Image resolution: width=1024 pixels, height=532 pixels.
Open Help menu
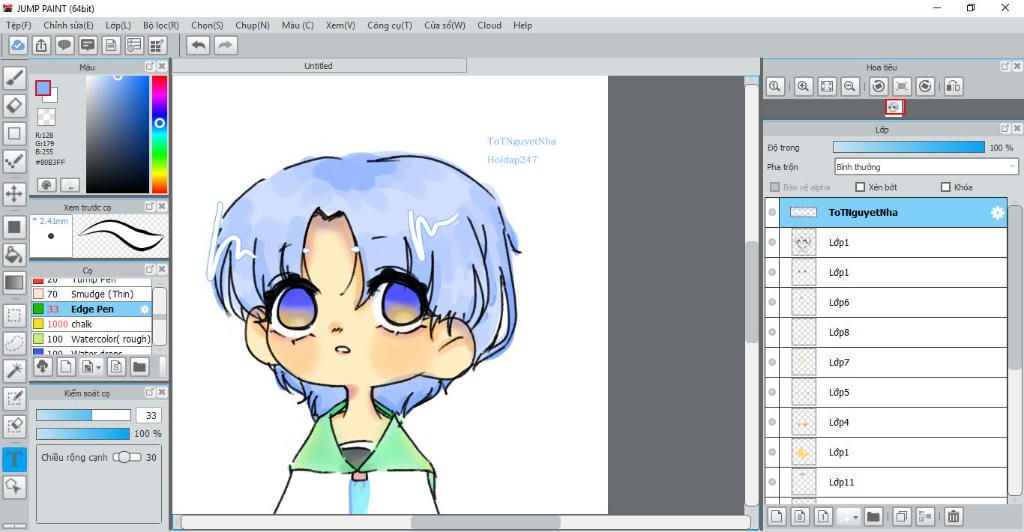click(522, 25)
